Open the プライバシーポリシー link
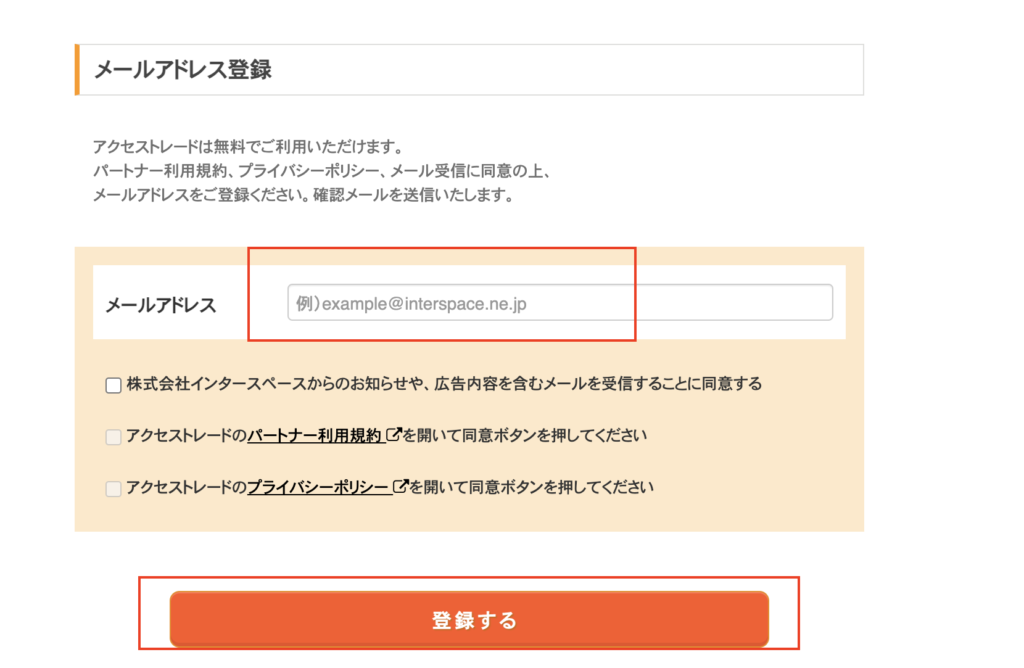 [318, 487]
